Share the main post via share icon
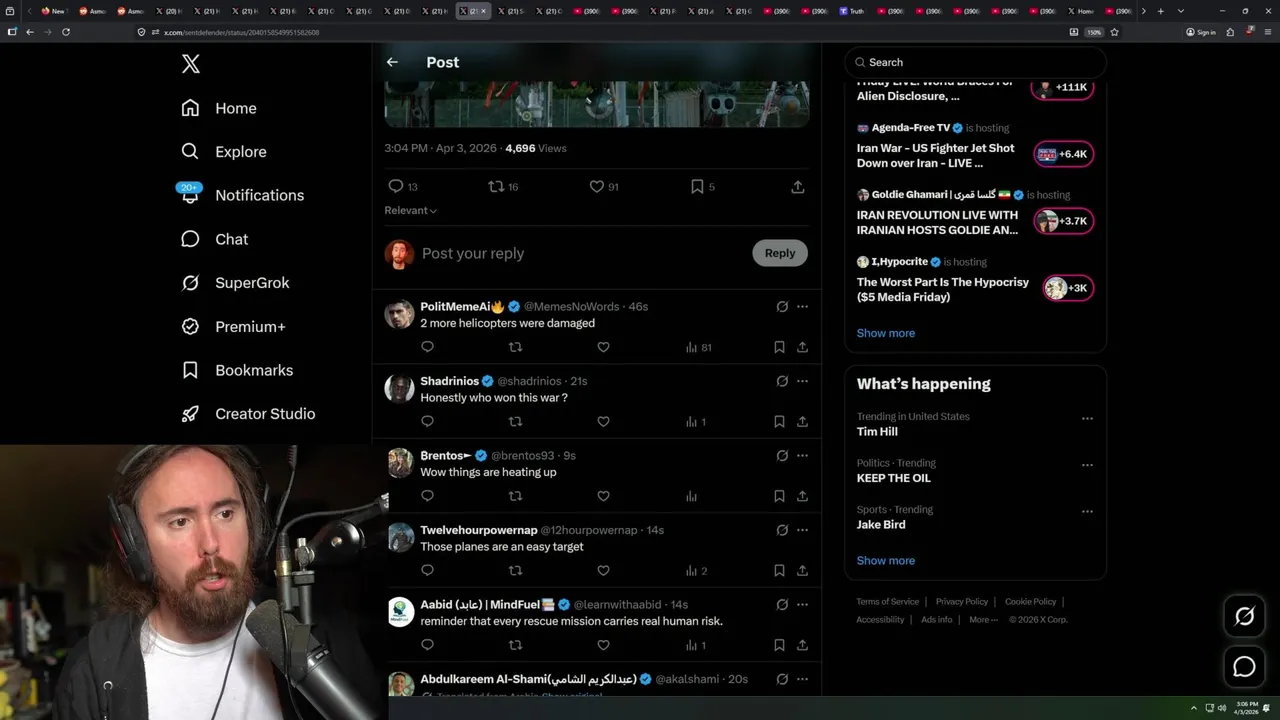 797,187
